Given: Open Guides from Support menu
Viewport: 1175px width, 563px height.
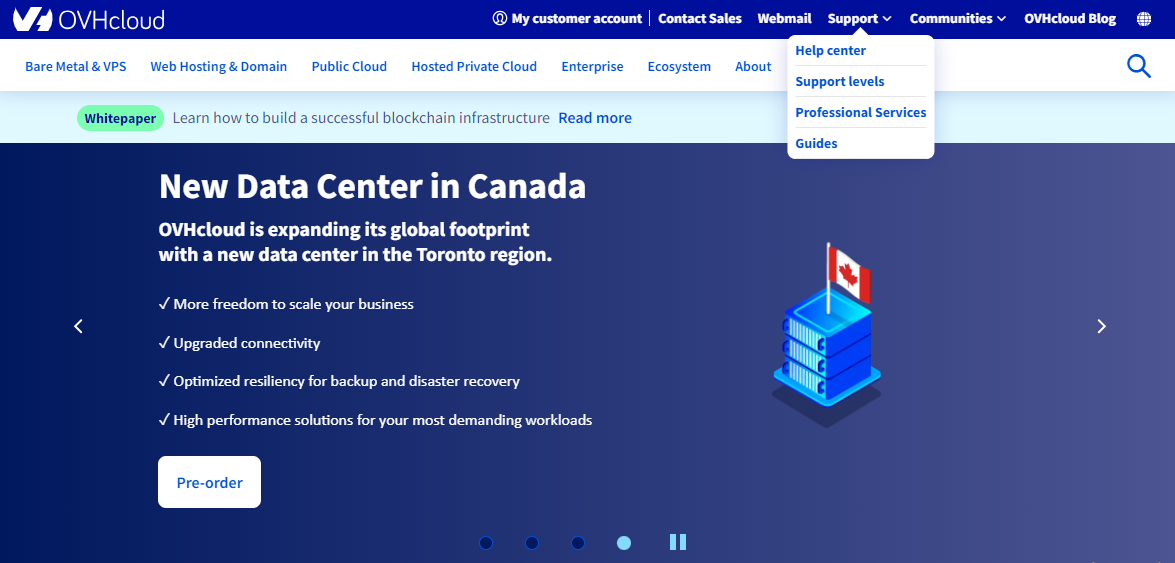Looking at the screenshot, I should [x=816, y=144].
